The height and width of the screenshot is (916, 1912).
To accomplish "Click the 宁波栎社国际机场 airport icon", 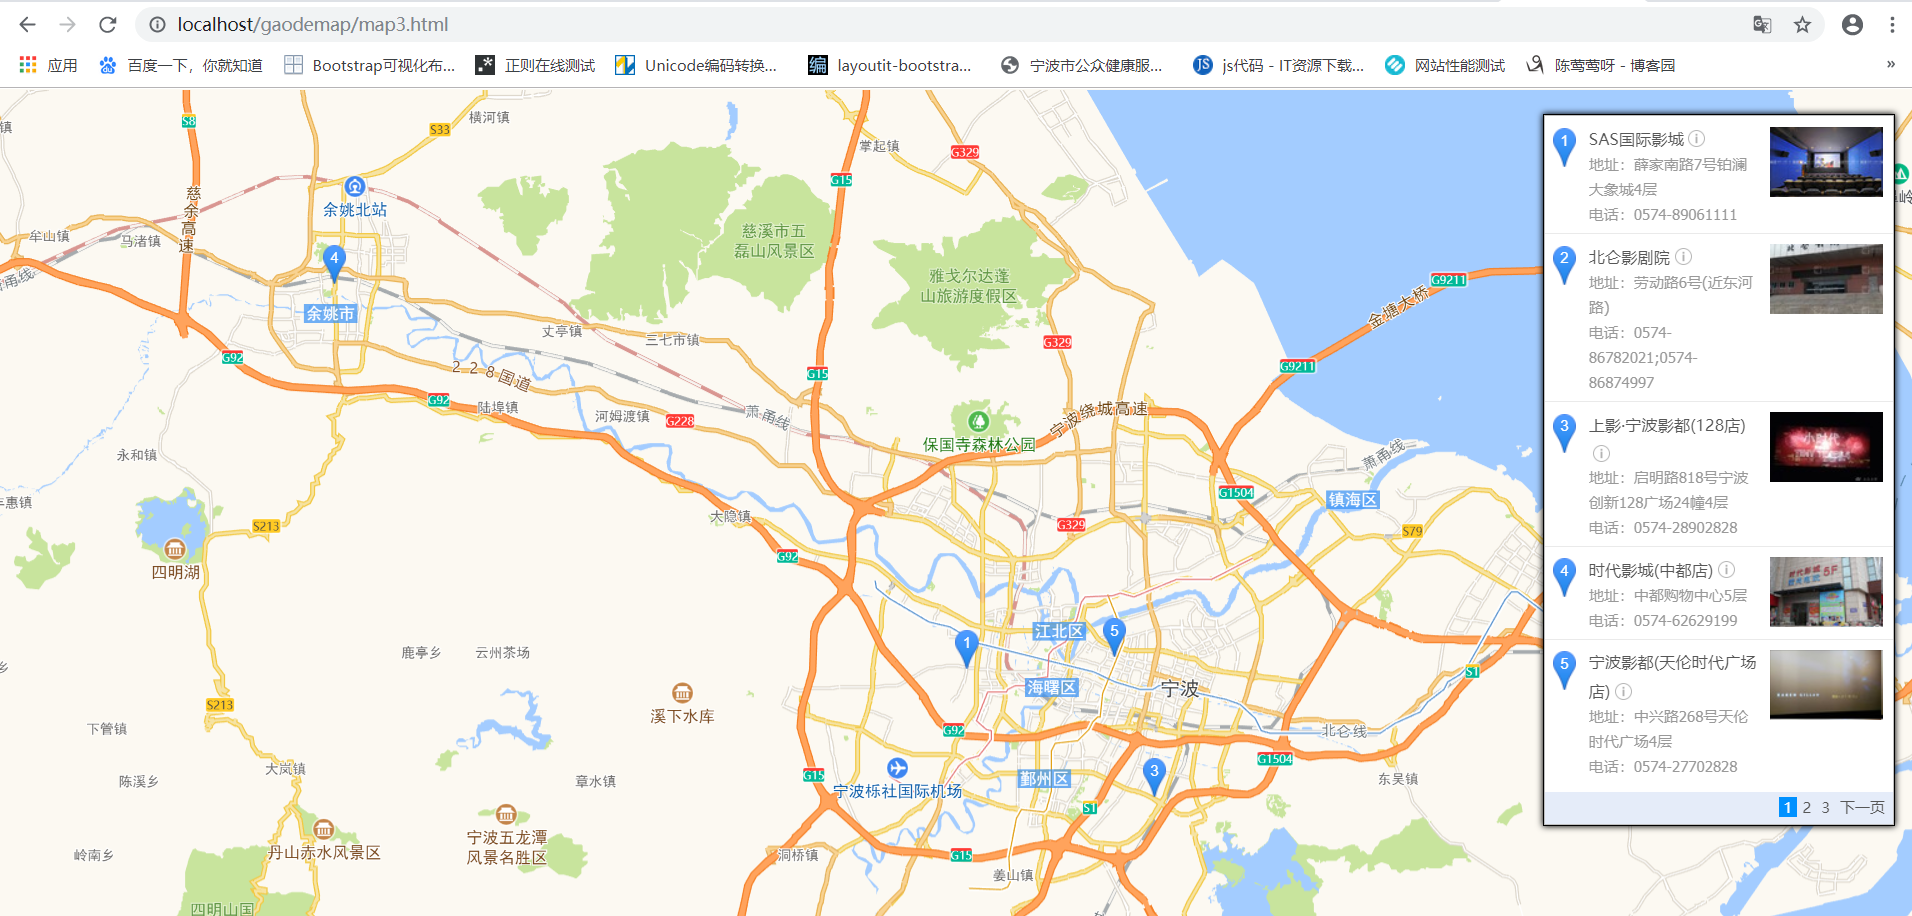I will tap(897, 767).
